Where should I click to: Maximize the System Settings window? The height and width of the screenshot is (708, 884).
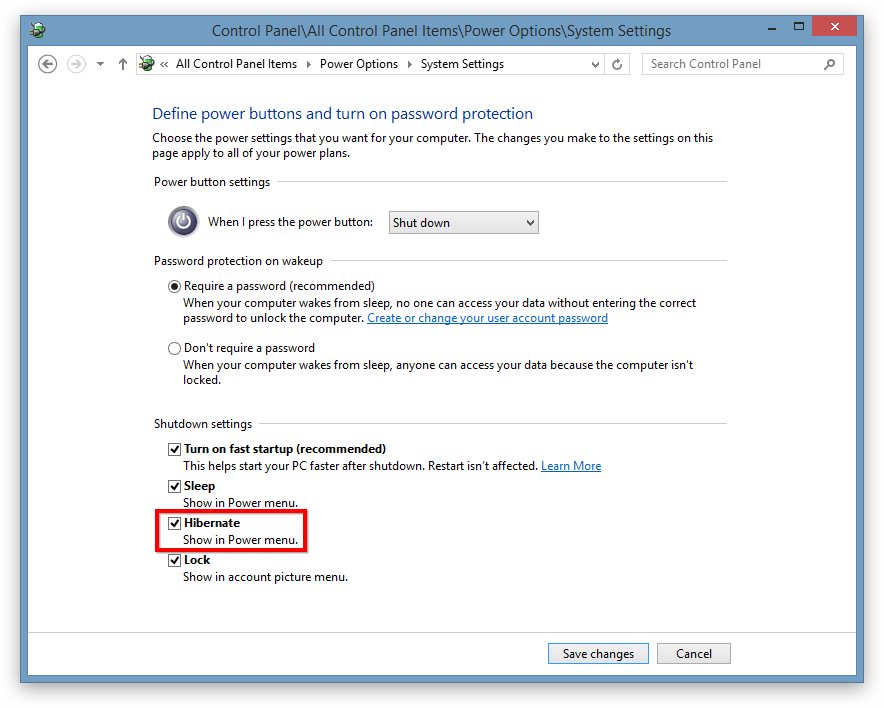point(798,26)
